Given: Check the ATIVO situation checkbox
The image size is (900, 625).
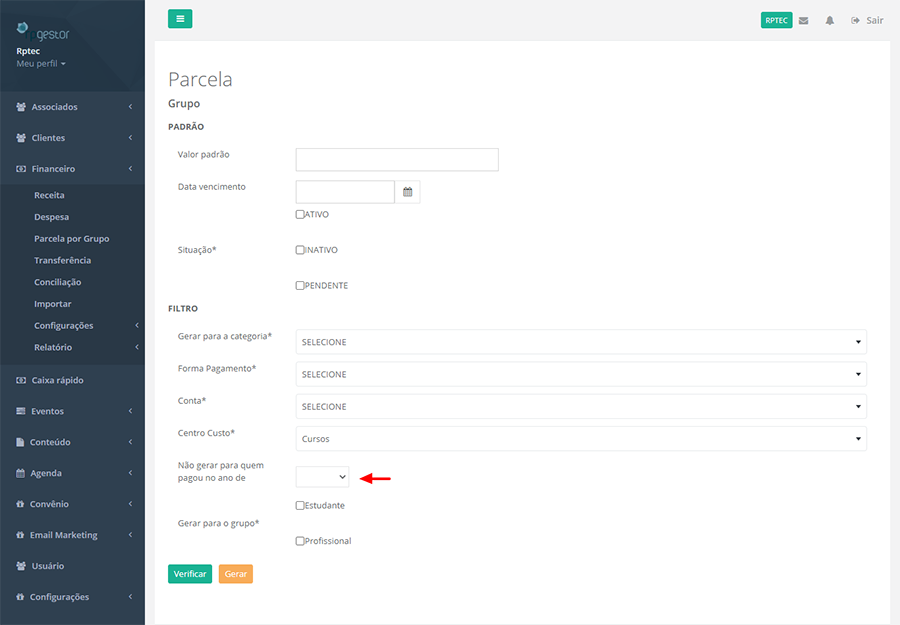Looking at the screenshot, I should point(300,214).
